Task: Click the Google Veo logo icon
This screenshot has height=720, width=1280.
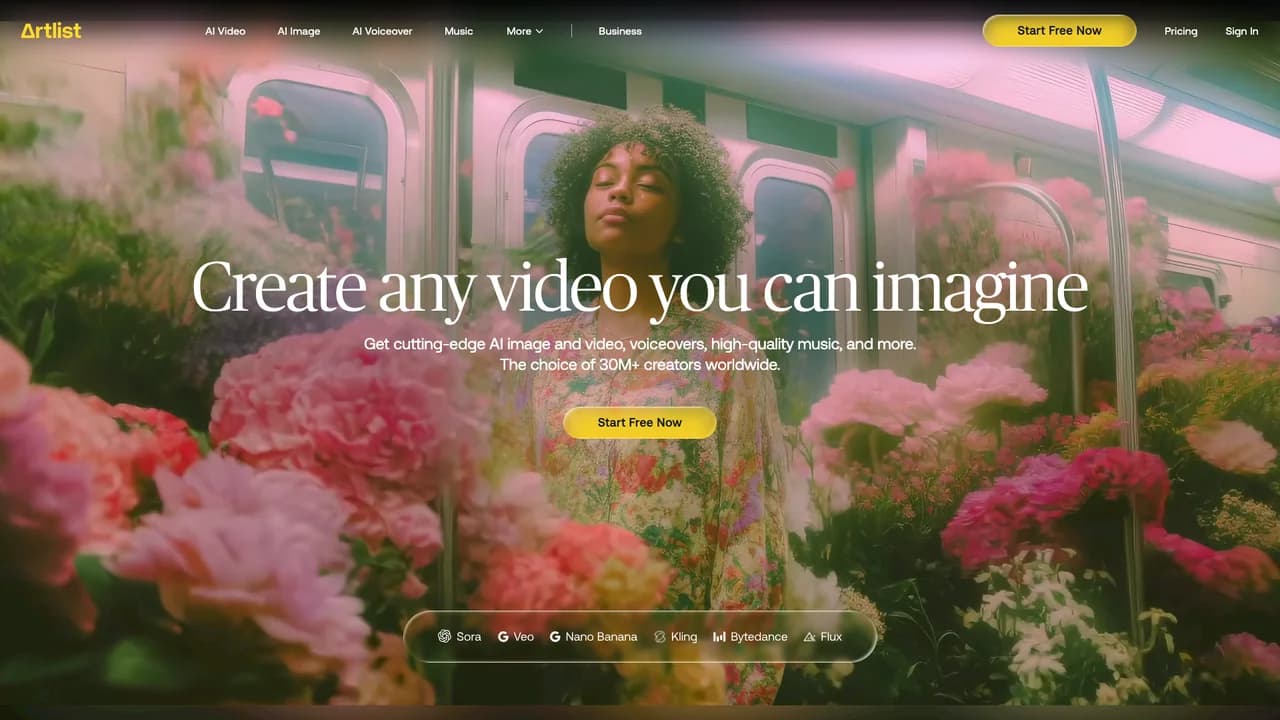Action: click(x=503, y=636)
